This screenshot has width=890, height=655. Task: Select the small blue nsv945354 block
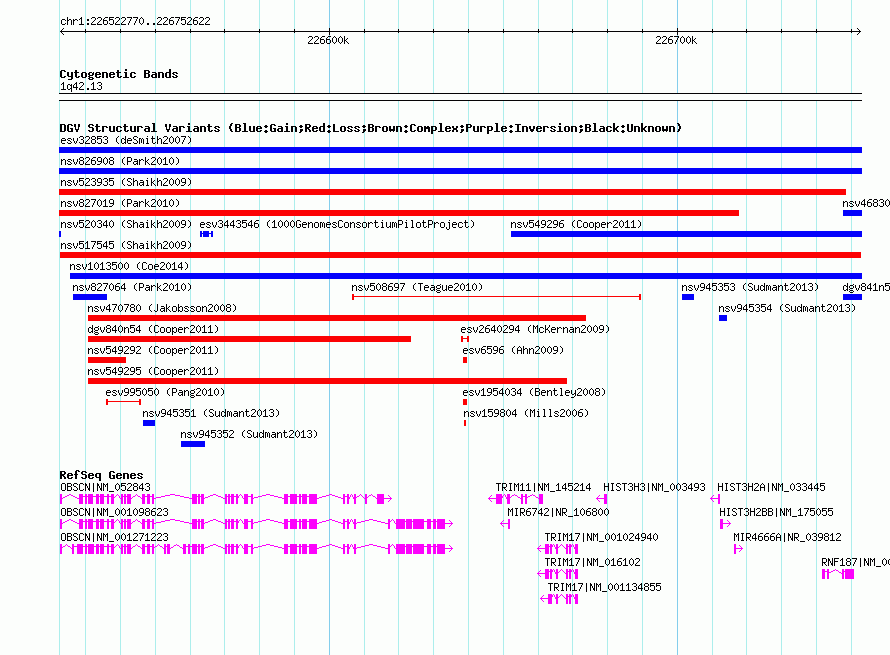[x=723, y=318]
